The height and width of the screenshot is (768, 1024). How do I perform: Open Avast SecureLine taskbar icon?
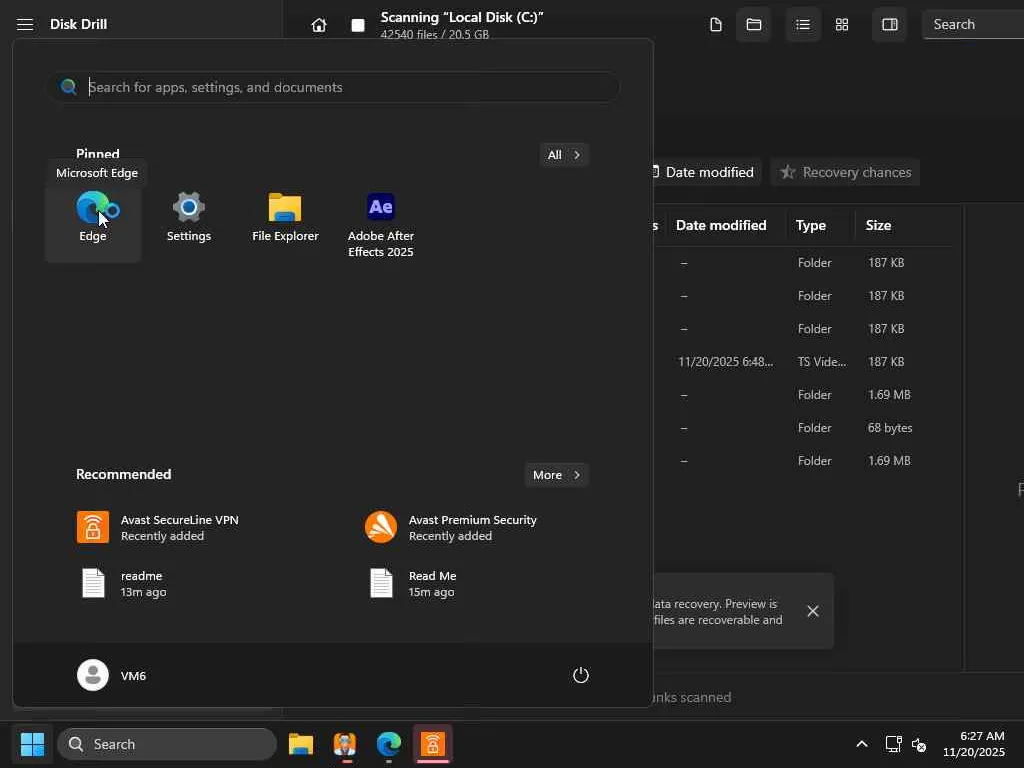[x=432, y=744]
